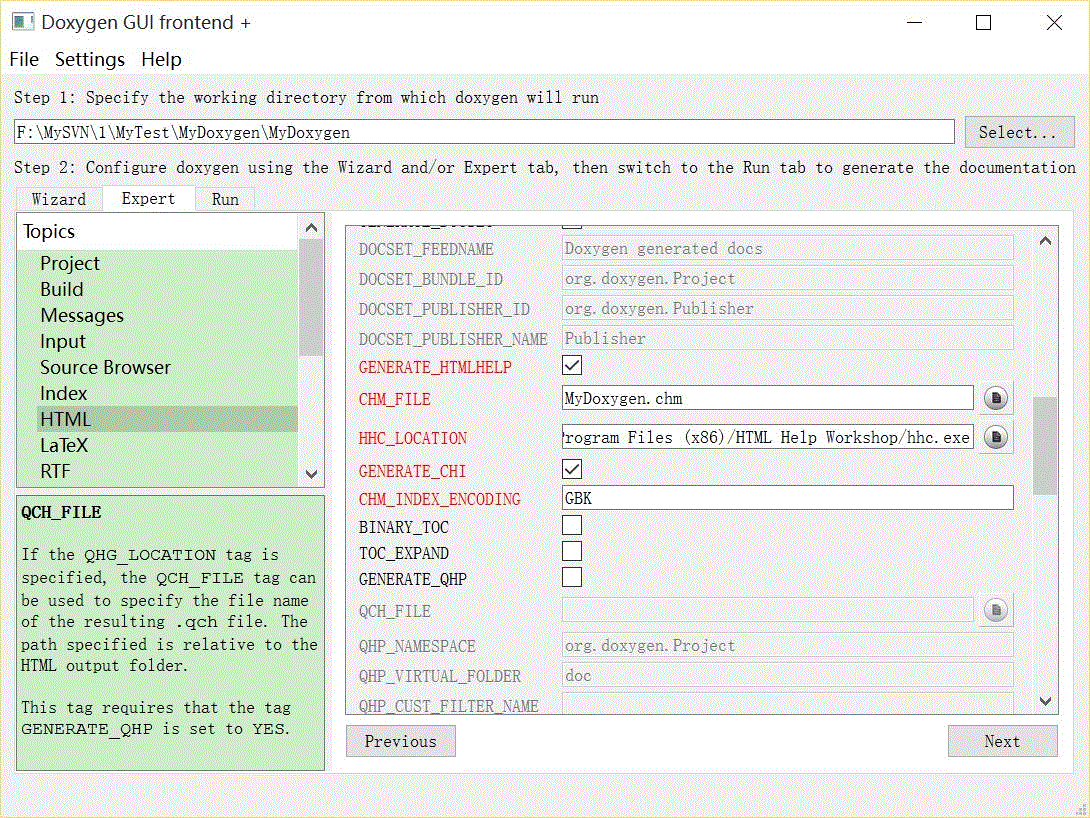Click the Select... directory button
The image size is (1090, 818).
1019,132
